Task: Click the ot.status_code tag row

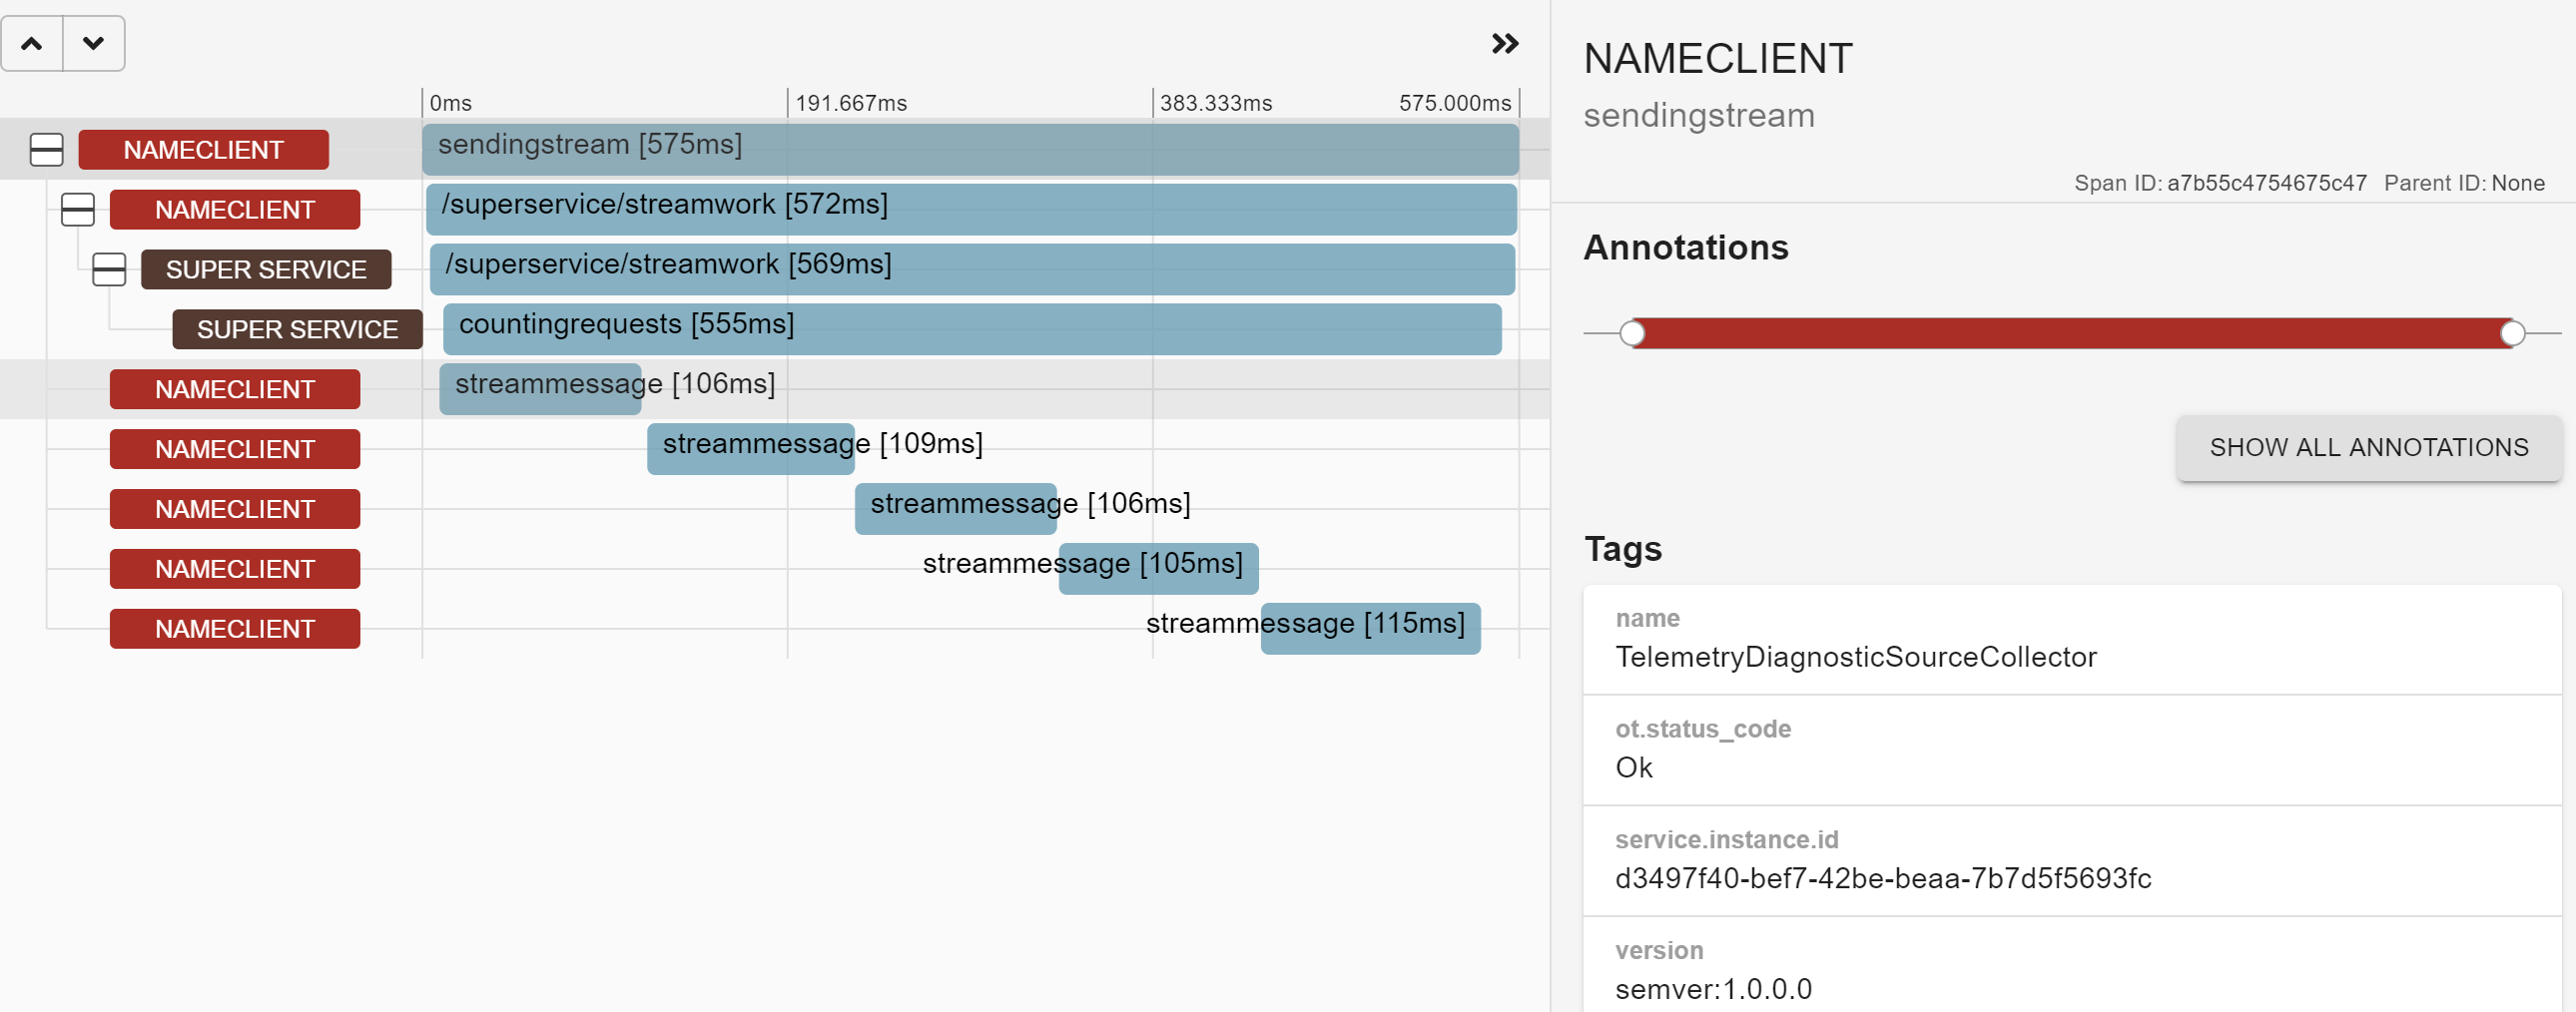Action: (2072, 750)
